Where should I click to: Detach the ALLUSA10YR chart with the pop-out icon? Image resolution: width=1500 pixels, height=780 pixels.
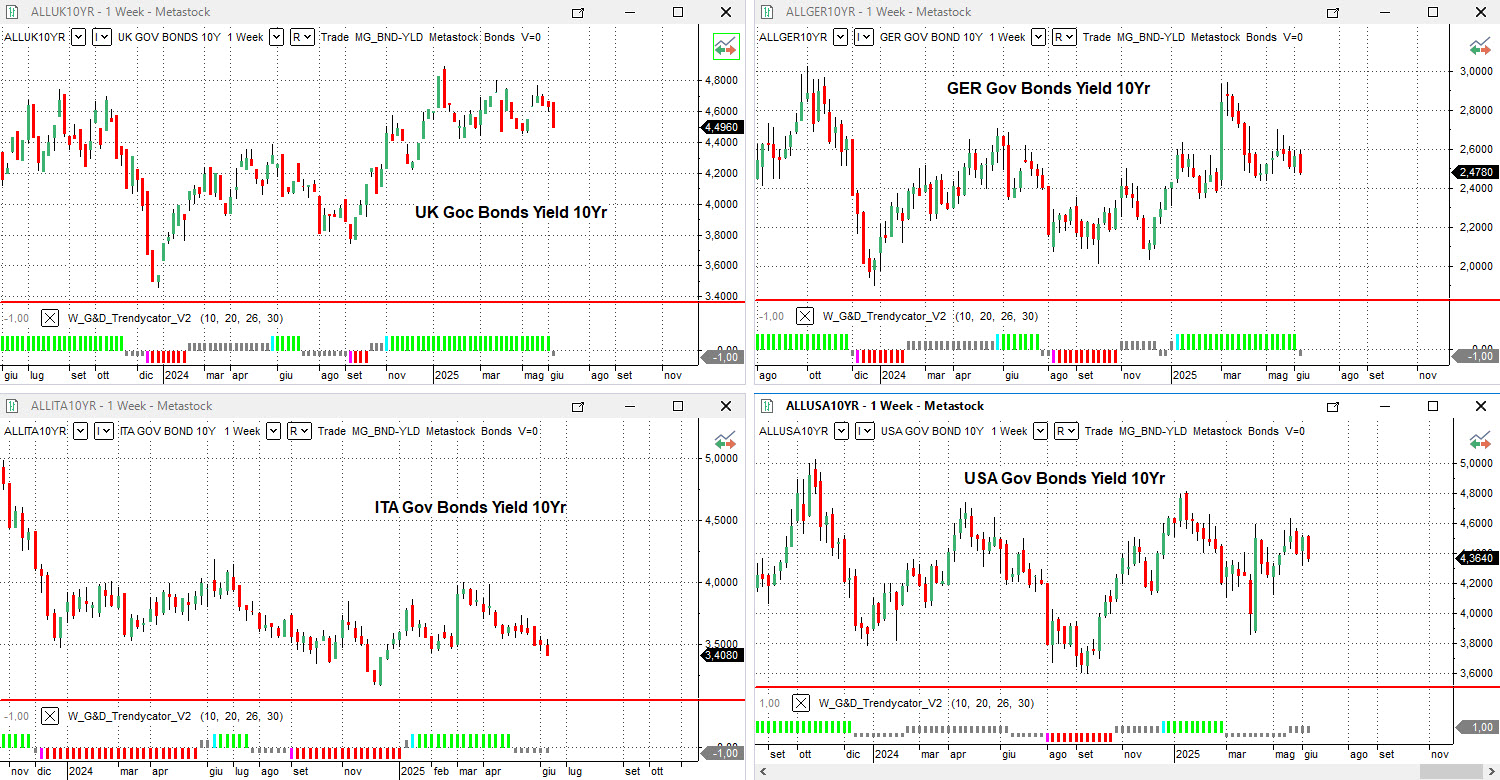click(x=1333, y=407)
